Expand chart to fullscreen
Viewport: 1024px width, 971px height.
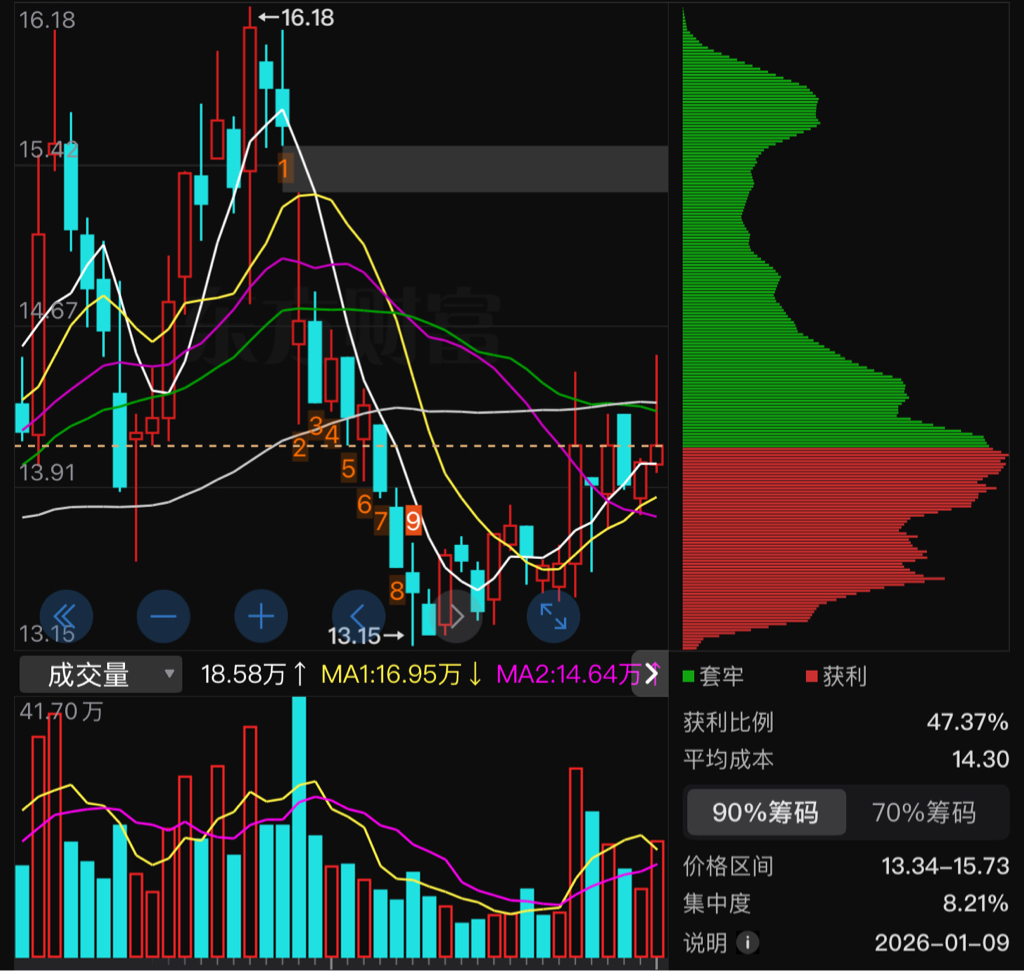[x=553, y=616]
